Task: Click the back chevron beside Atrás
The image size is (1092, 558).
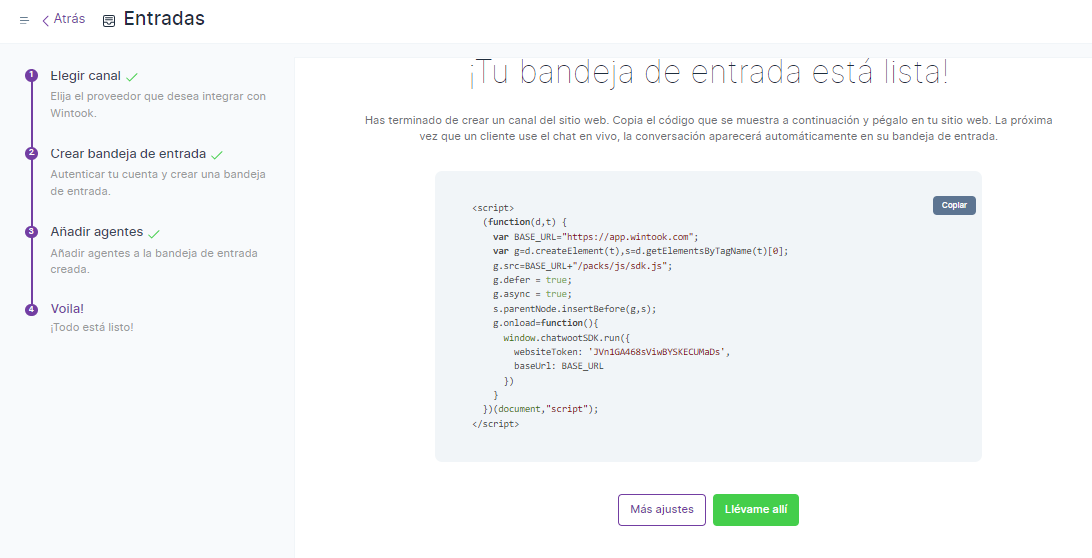Action: click(x=45, y=21)
